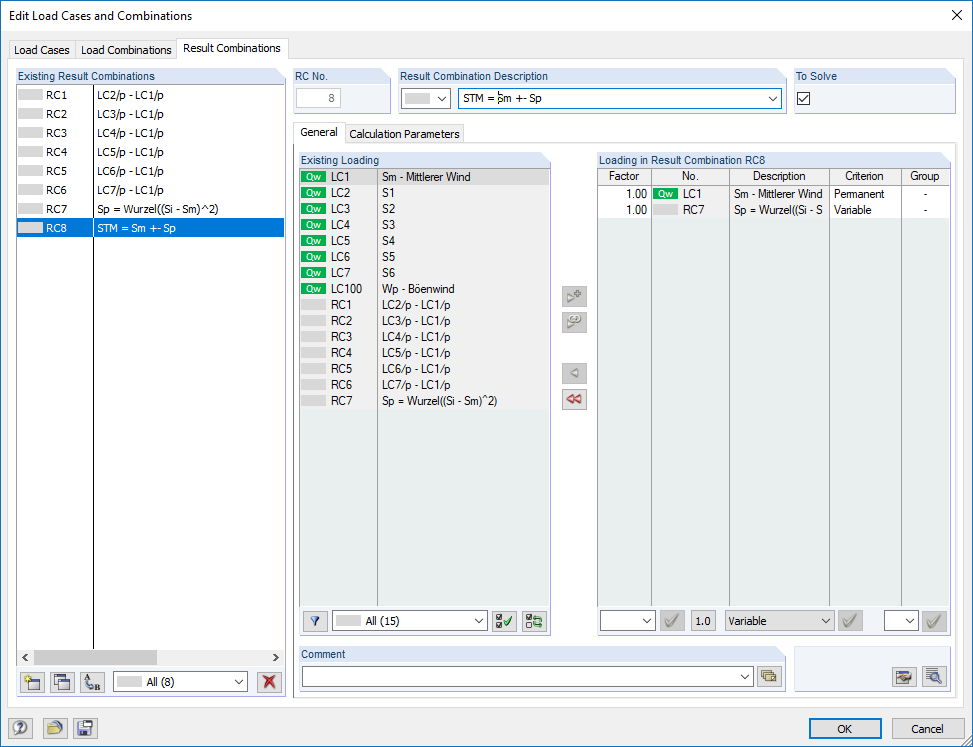Click the Factor column header
The width and height of the screenshot is (973, 747).
(624, 176)
